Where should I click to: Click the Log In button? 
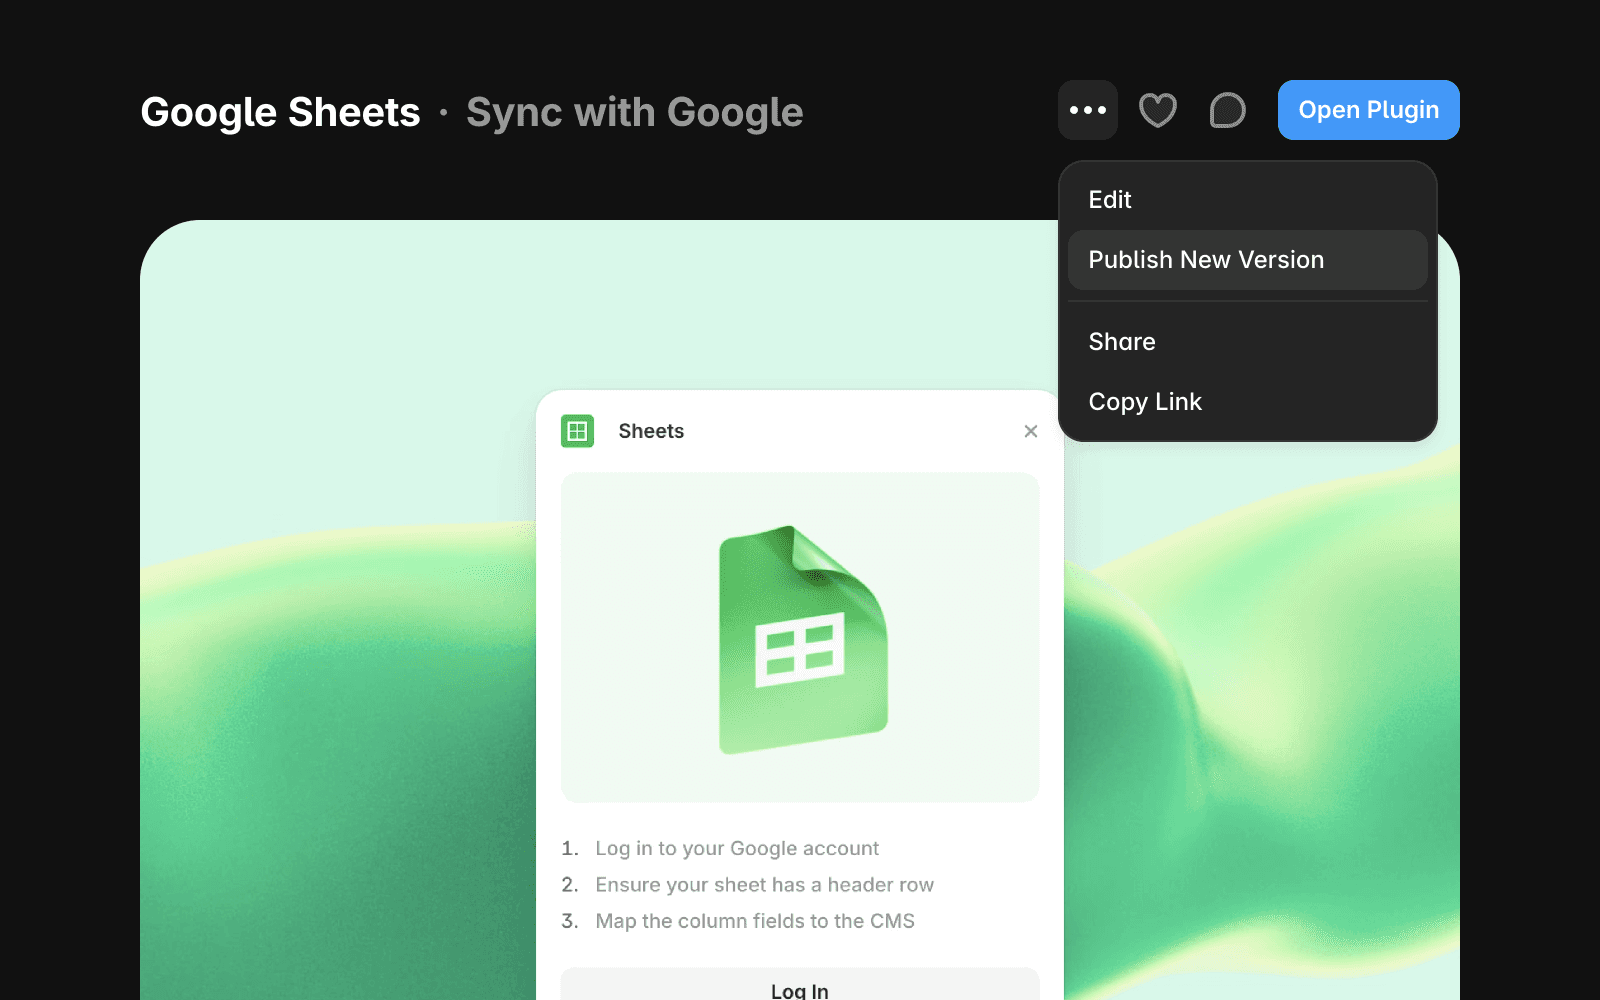(800, 984)
